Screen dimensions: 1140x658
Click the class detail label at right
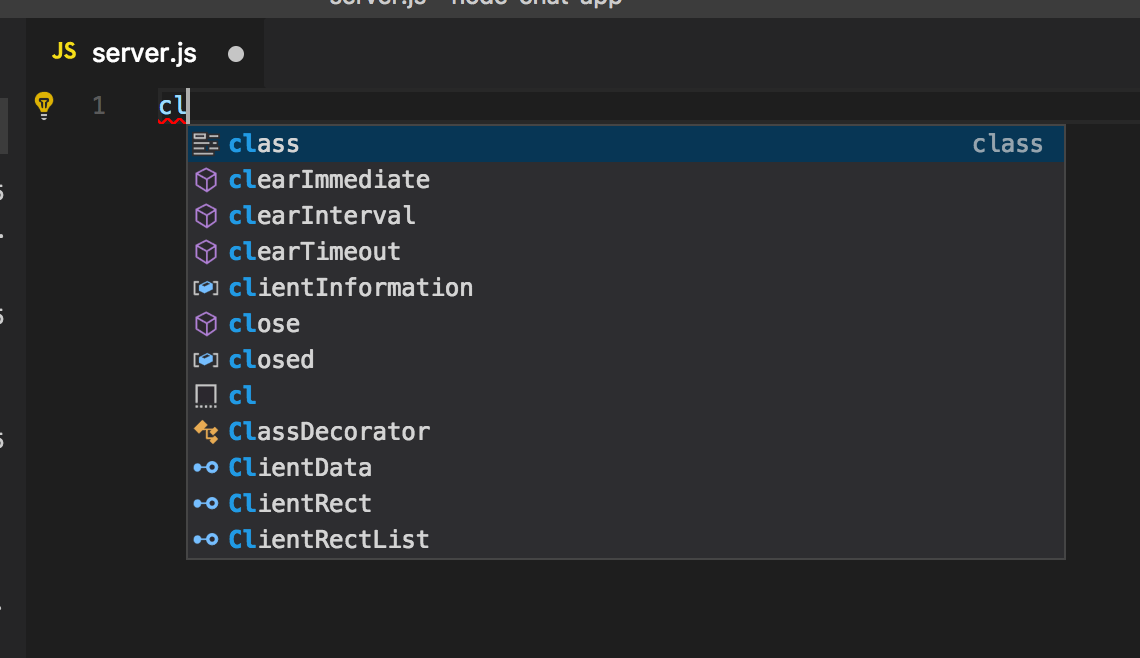pos(1008,144)
